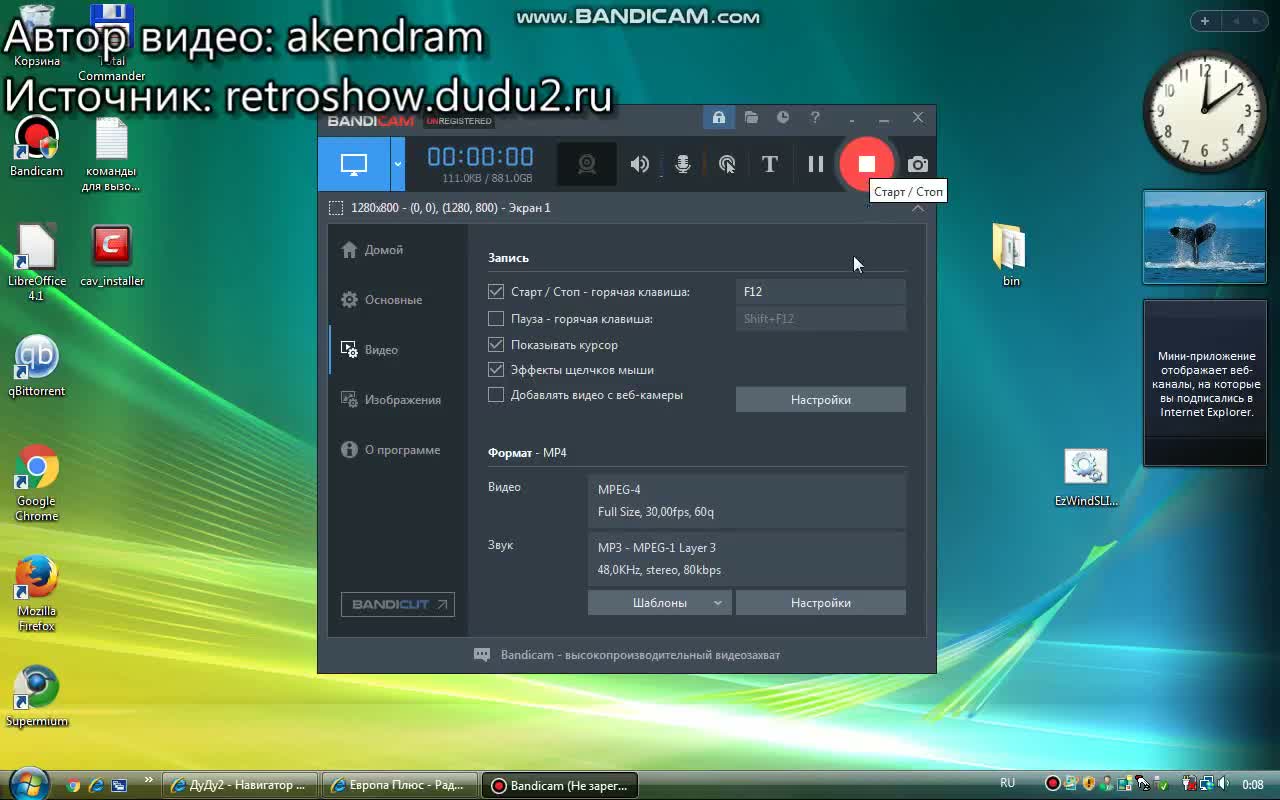This screenshot has height=800, width=1280.
Task: Click the RU language indicator
Action: coord(1007,783)
